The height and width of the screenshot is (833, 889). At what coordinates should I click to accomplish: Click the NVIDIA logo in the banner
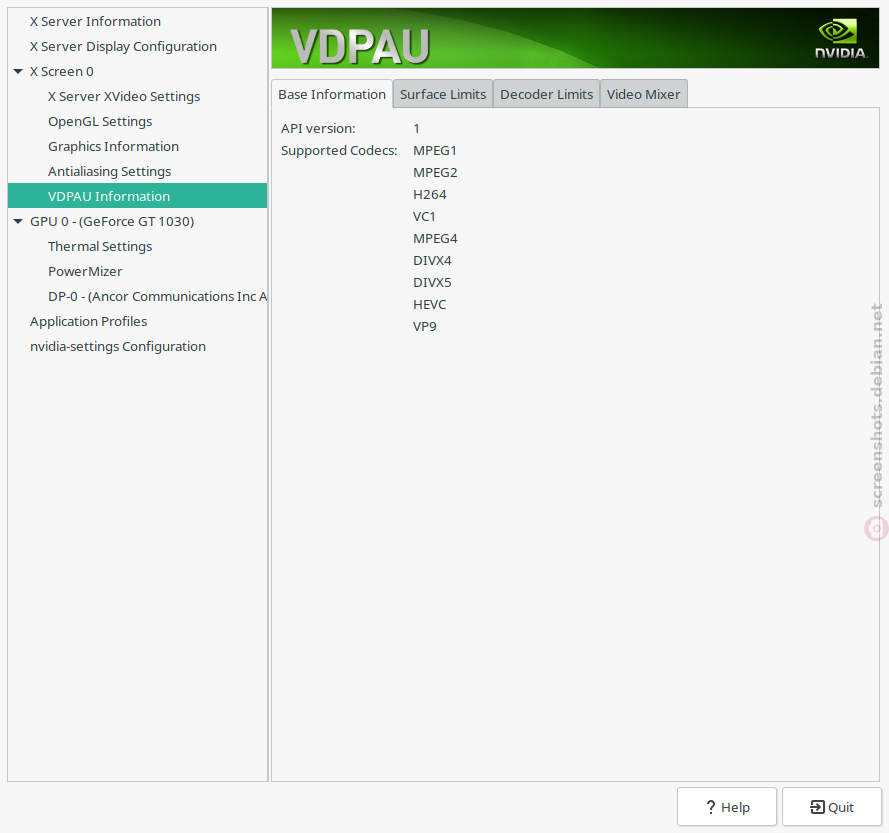pyautogui.click(x=841, y=39)
